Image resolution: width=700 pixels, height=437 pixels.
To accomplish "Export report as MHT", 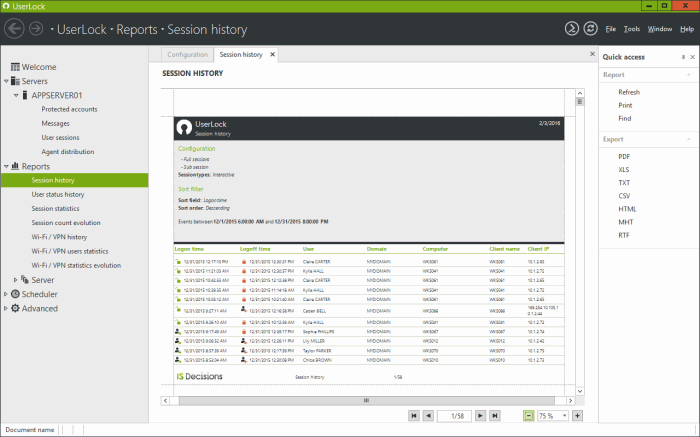I will coord(625,222).
